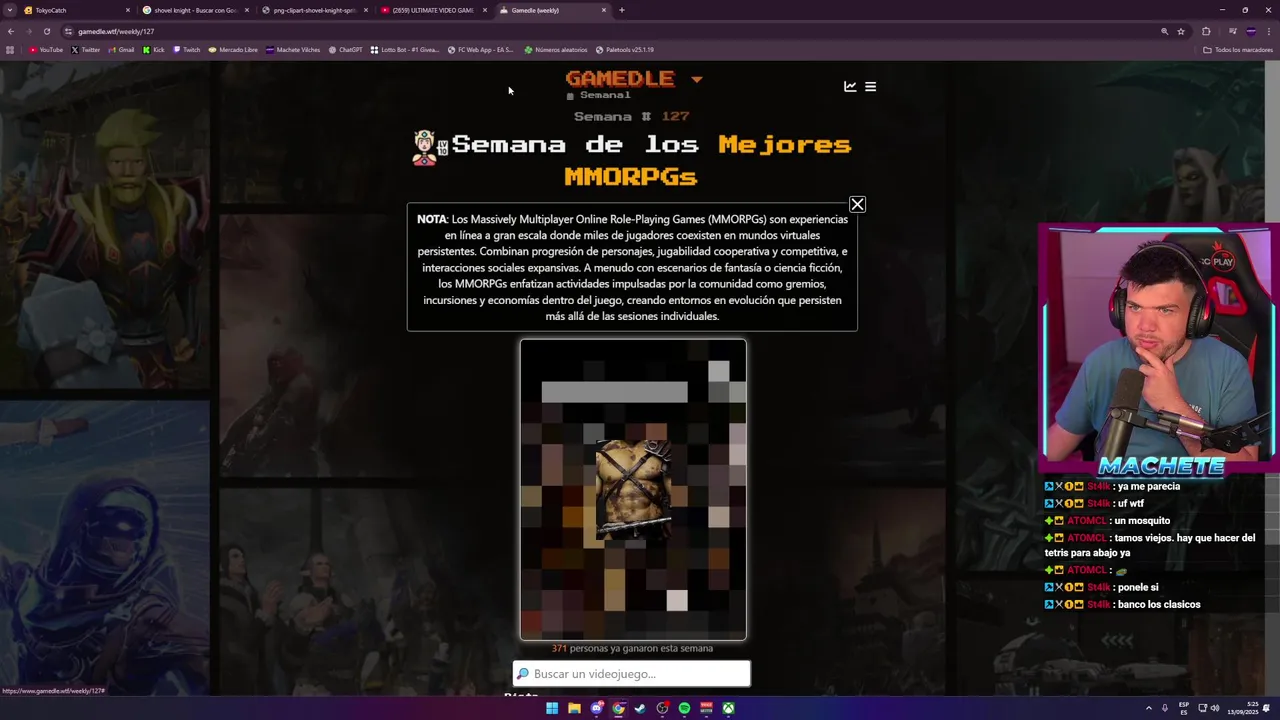Open the Paletools v25.1.19 bookmark
Screen dimensions: 1280x720
(x=625, y=50)
